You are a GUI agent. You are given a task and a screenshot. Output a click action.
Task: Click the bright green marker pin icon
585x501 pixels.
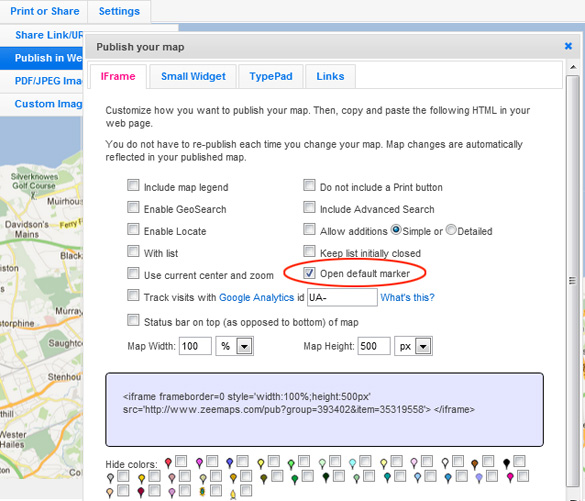(x=291, y=464)
